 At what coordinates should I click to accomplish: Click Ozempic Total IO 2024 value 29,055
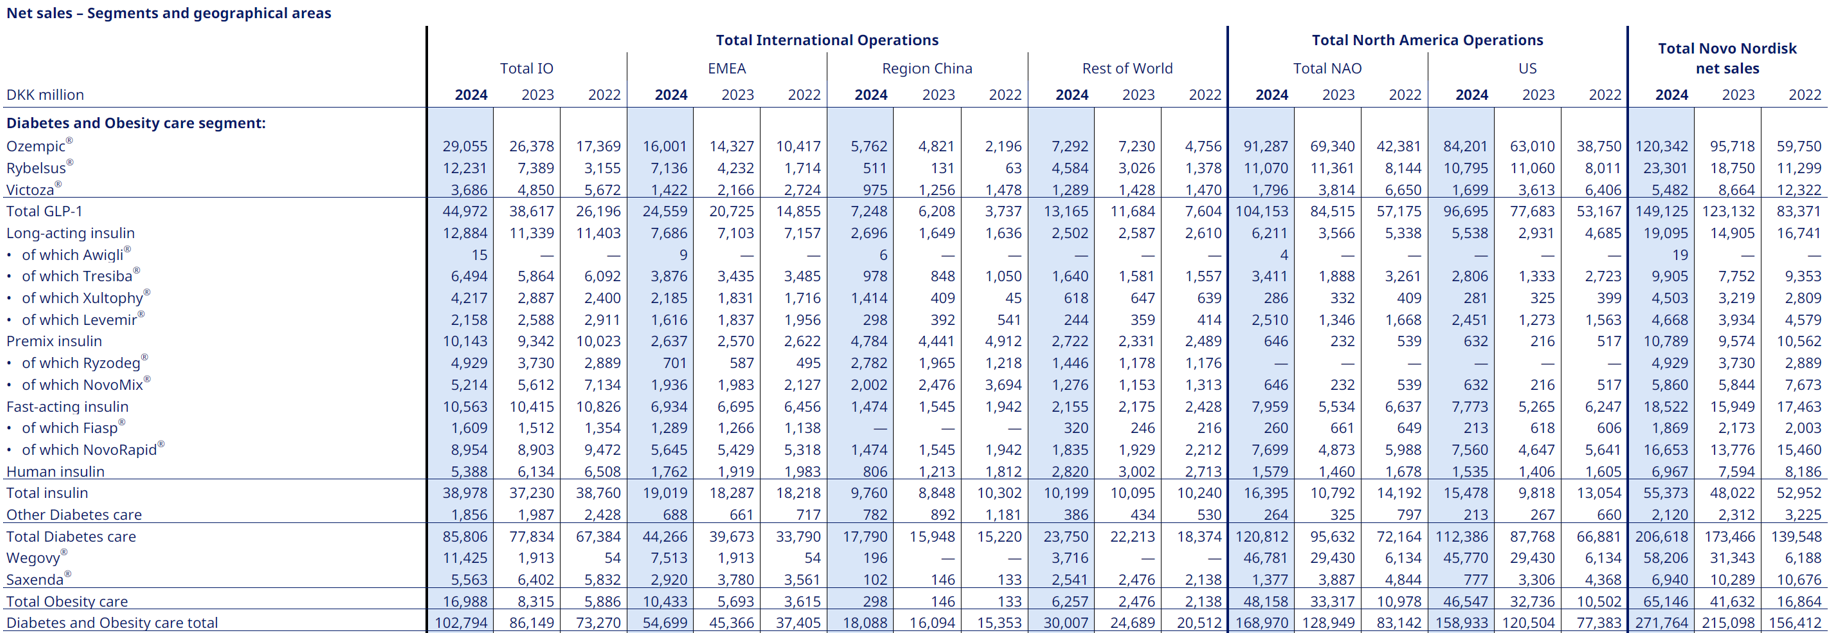(x=465, y=146)
